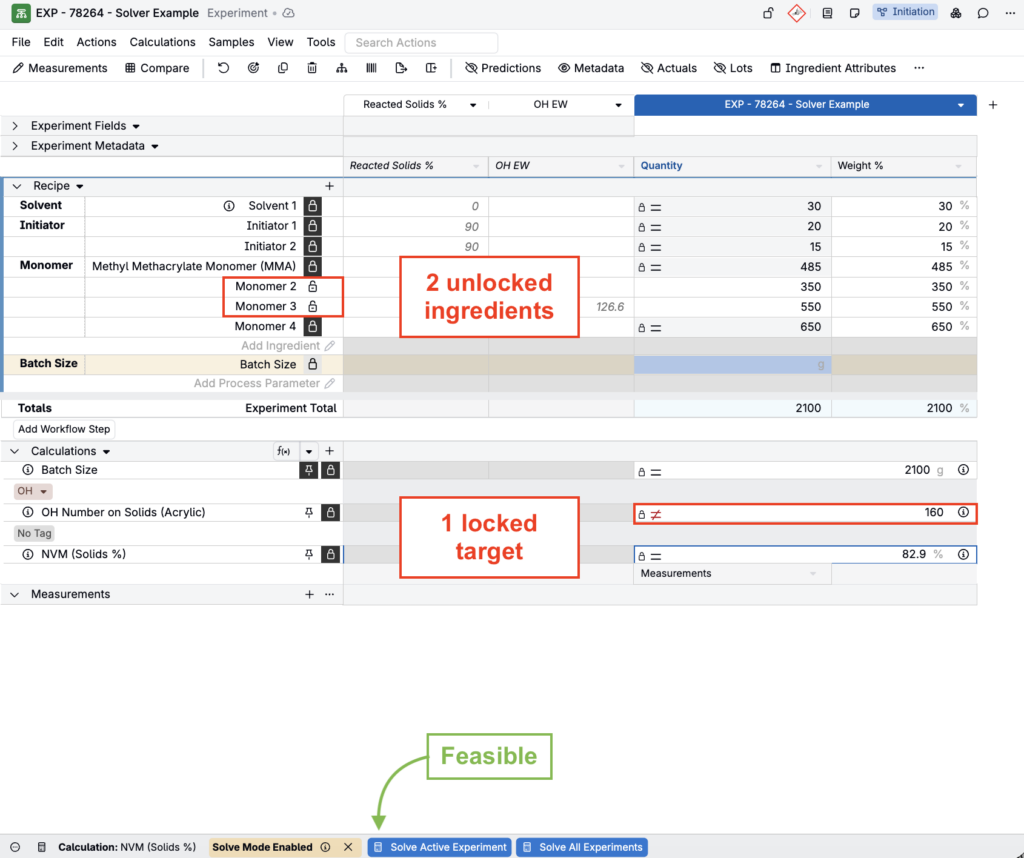Screen dimensions: 1024x858
Task: Click the minus circle icon in status bar
Action: click(15, 847)
